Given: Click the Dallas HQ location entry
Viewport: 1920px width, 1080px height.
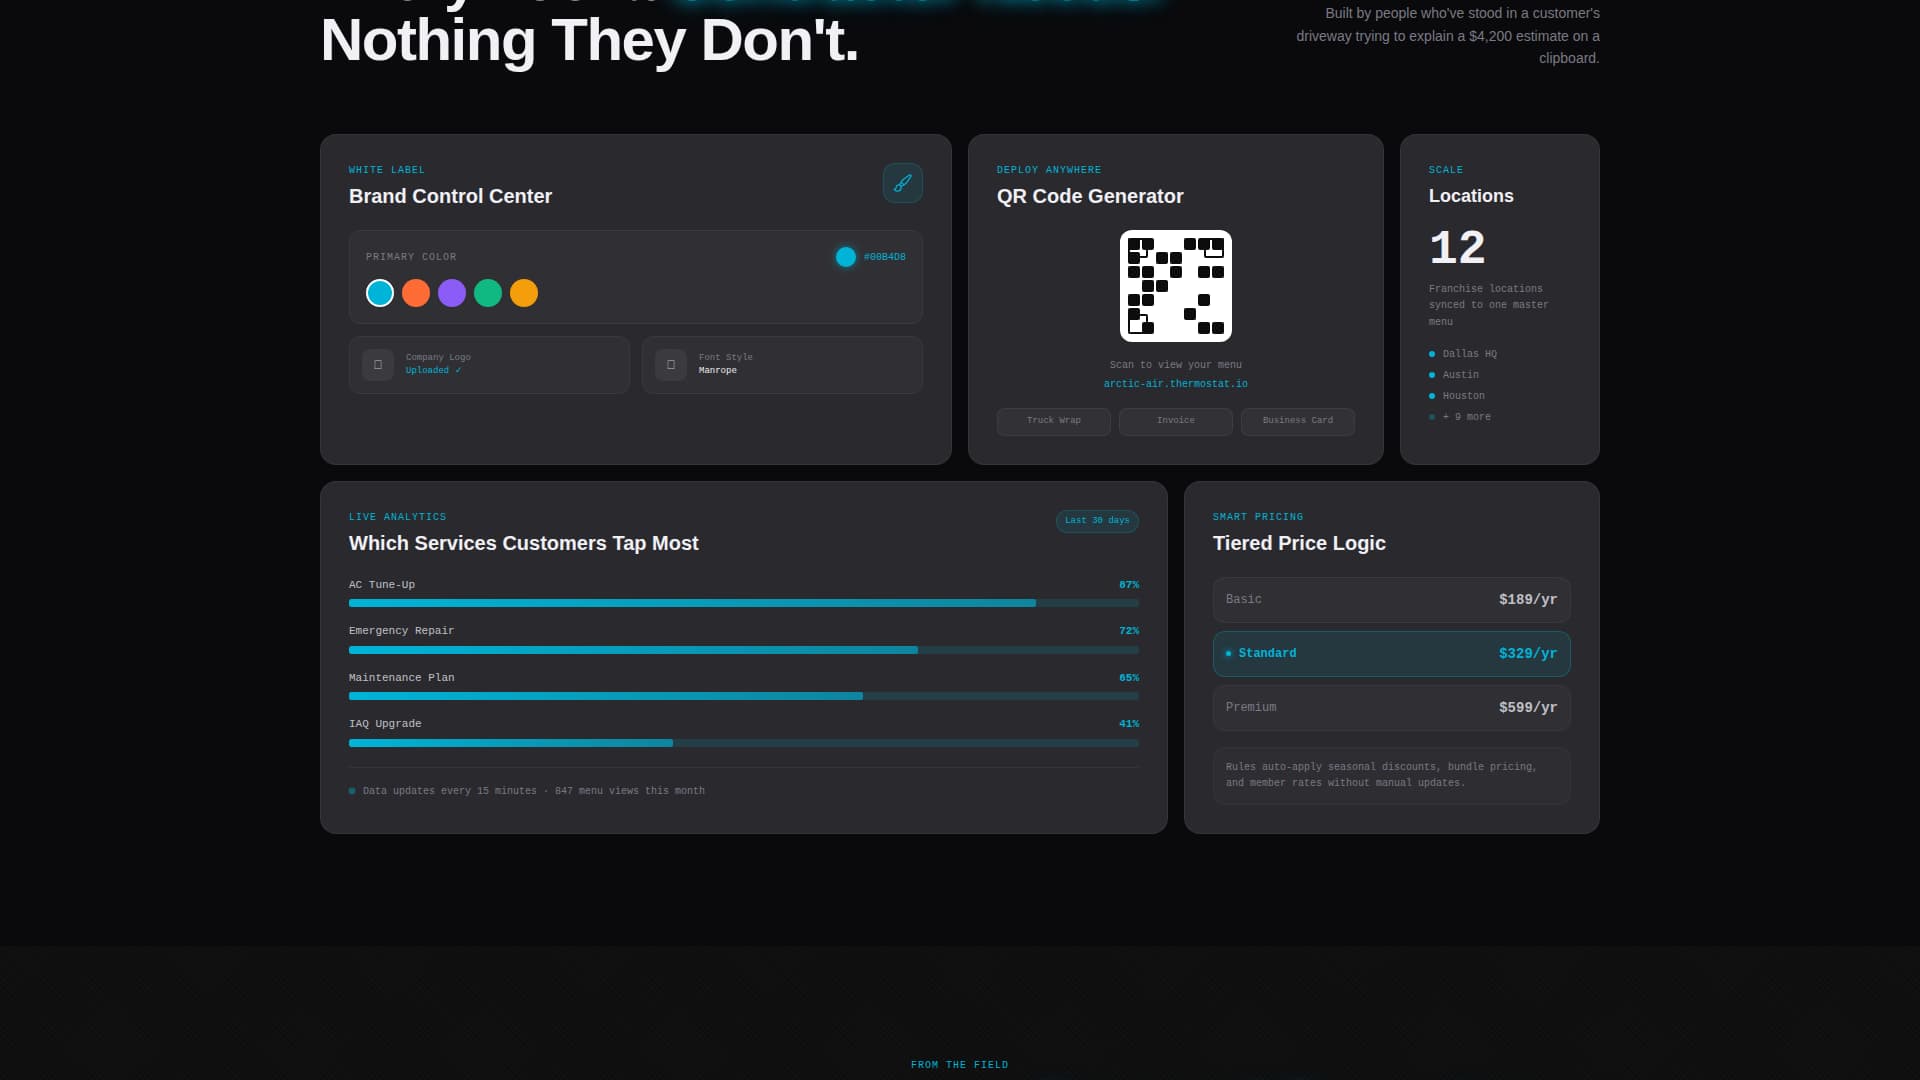Looking at the screenshot, I should coord(1463,354).
